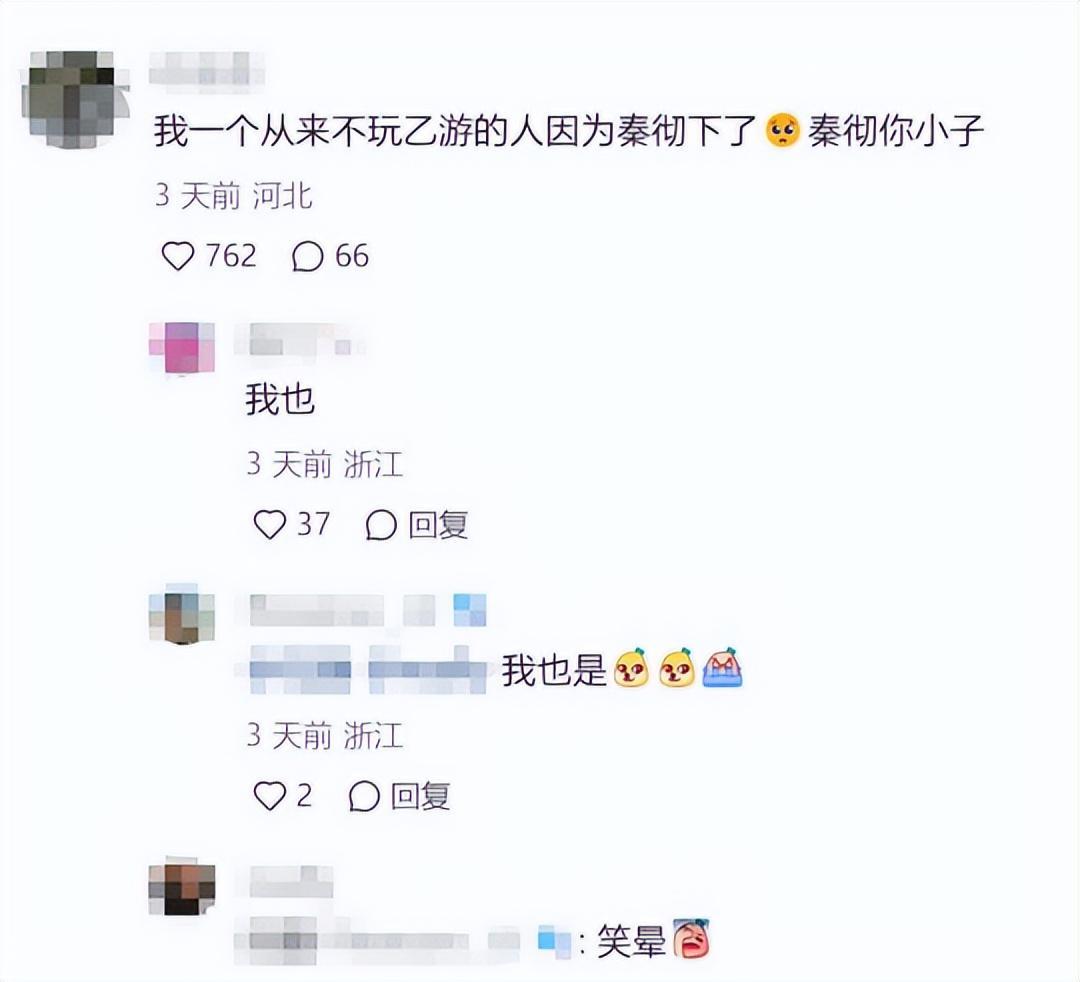1080x982 pixels.
Task: Like the "我也是" reply with 2 likes
Action: pyautogui.click(x=269, y=795)
